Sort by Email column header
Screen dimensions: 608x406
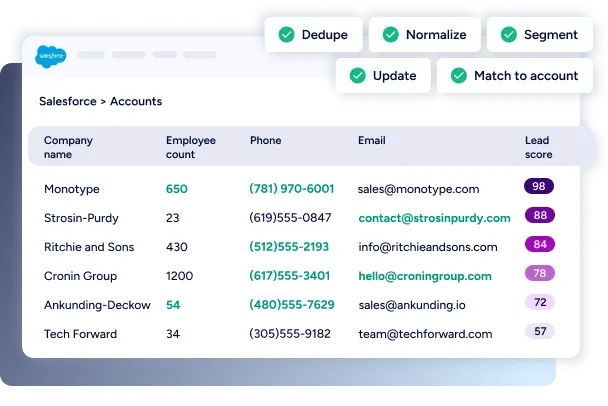371,140
